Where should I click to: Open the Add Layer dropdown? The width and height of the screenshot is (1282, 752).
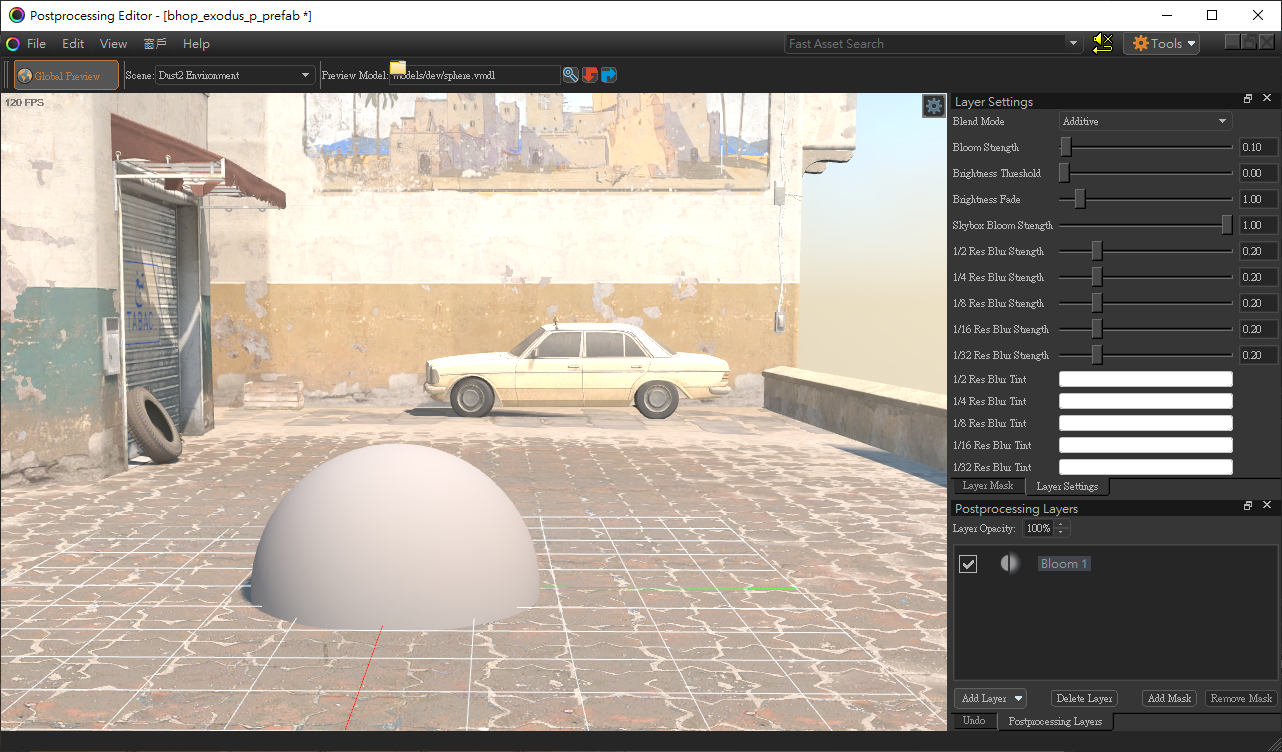tap(990, 698)
